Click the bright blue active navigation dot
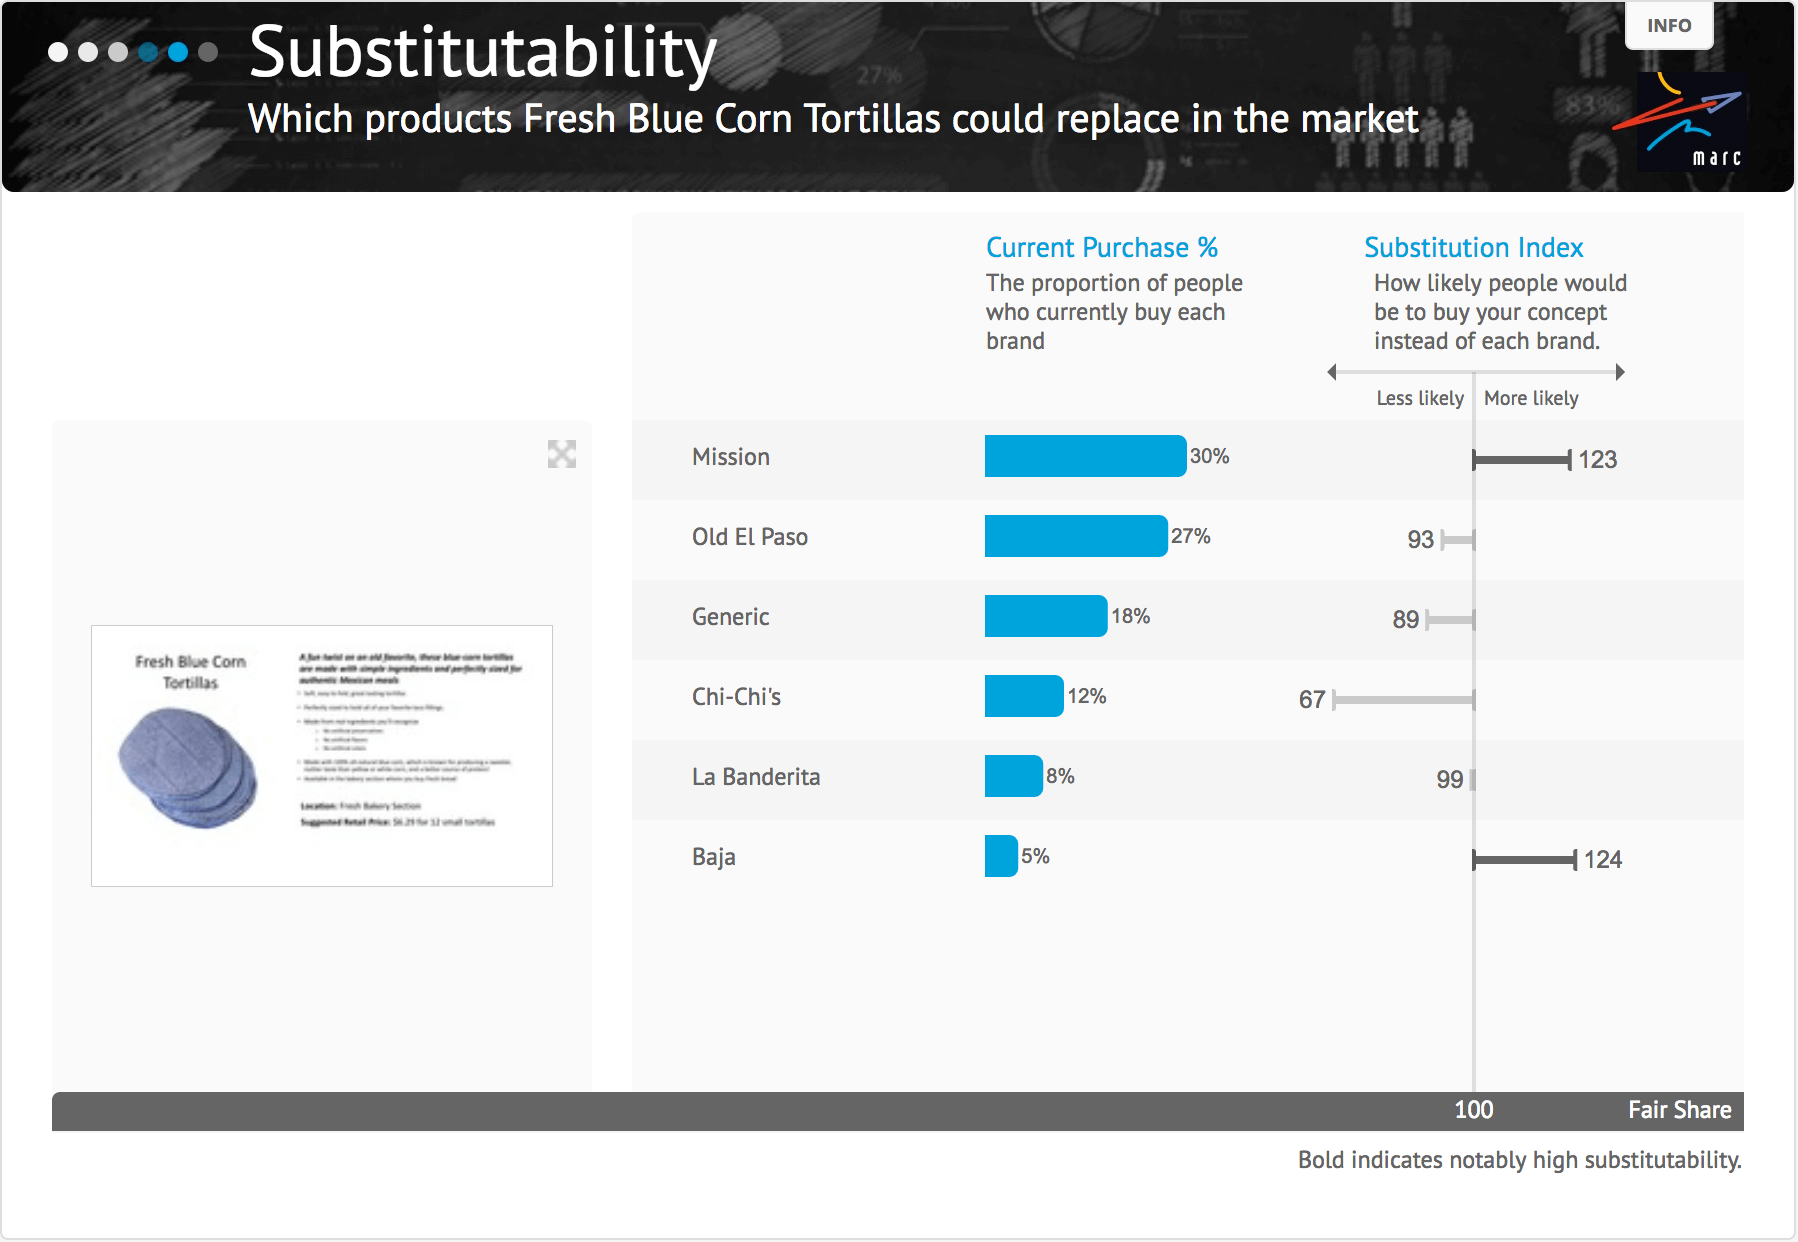Image resolution: width=1798 pixels, height=1242 pixels. 178,52
